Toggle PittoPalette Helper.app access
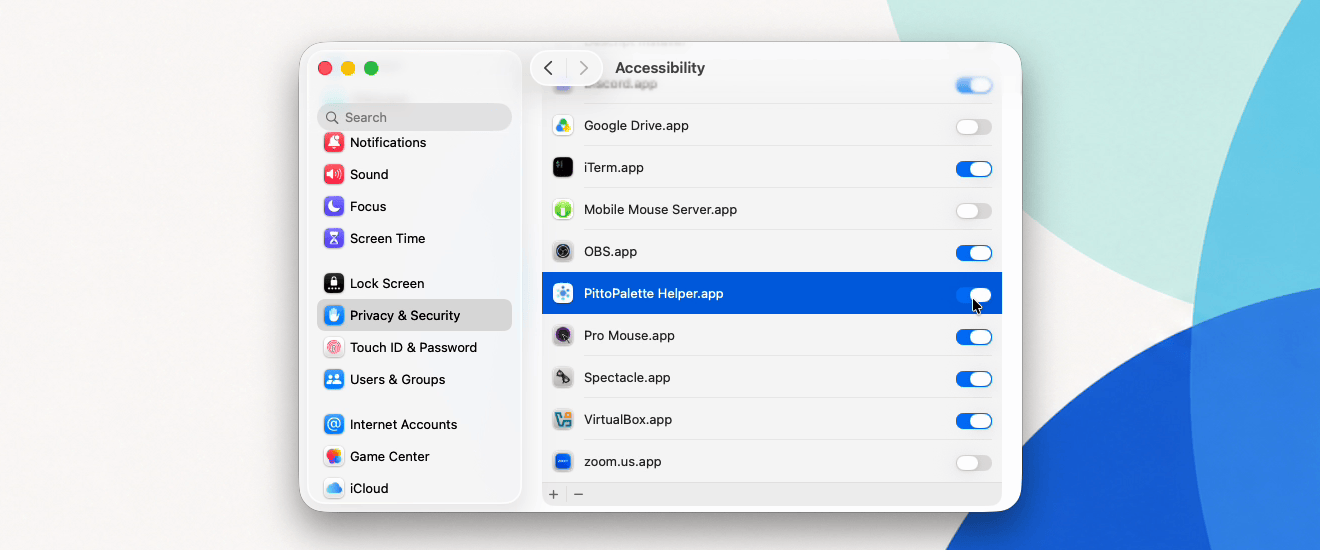Image resolution: width=1320 pixels, height=550 pixels. pyautogui.click(x=974, y=295)
